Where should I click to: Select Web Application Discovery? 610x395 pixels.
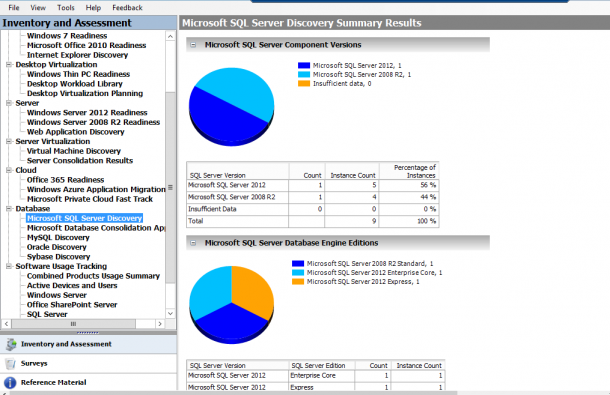pos(75,132)
